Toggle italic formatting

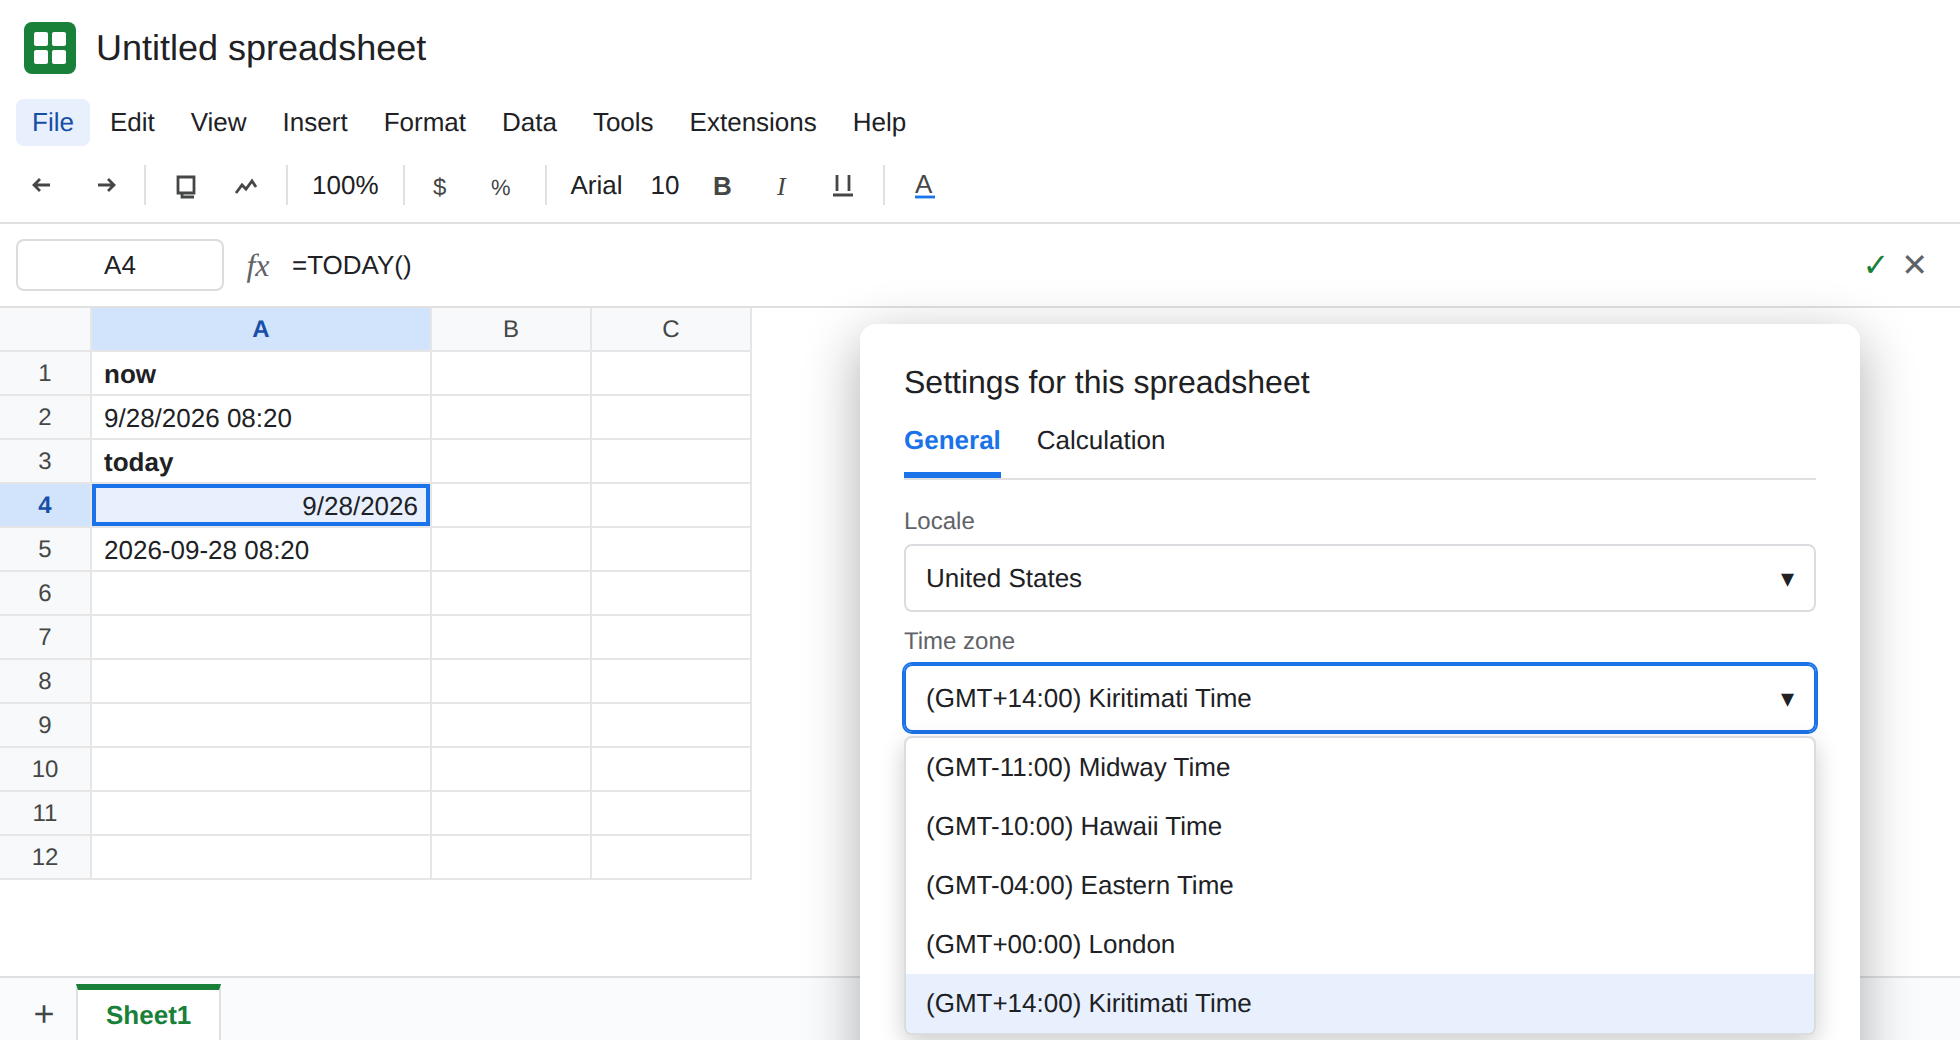pyautogui.click(x=781, y=186)
